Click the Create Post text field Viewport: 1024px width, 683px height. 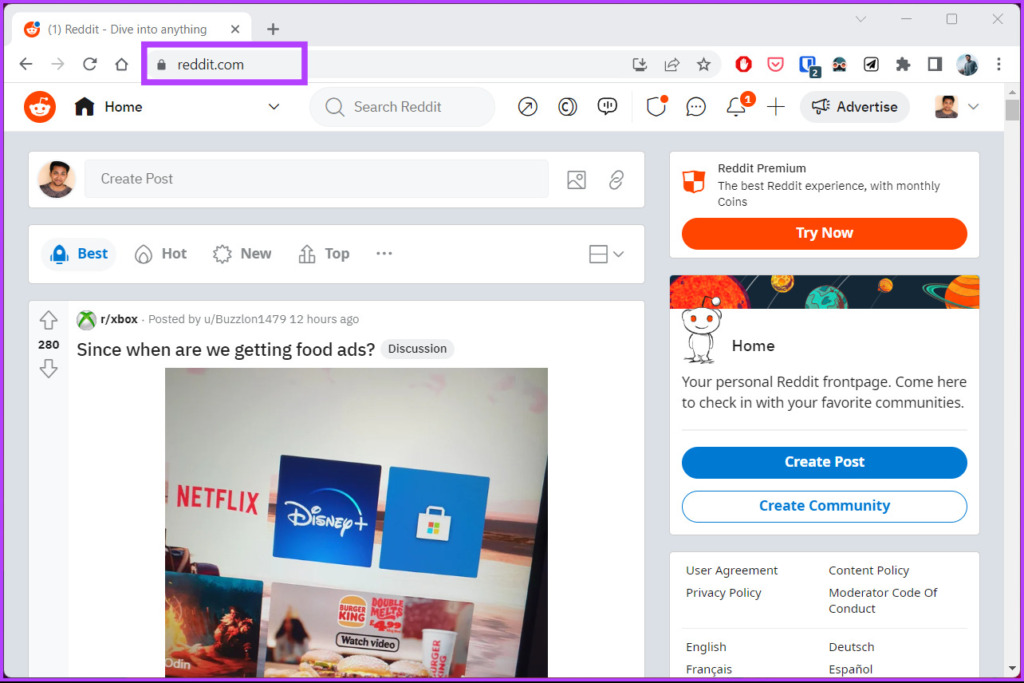317,179
